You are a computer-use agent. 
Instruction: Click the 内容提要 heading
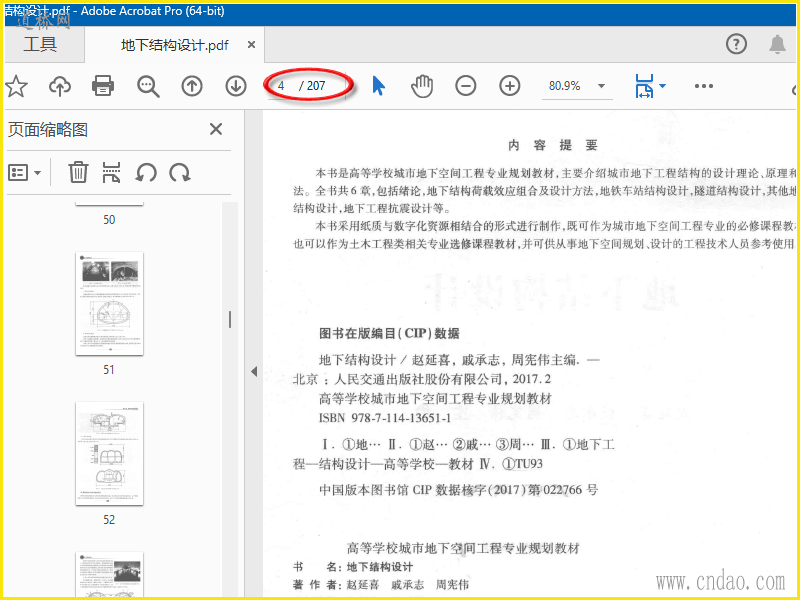[553, 145]
